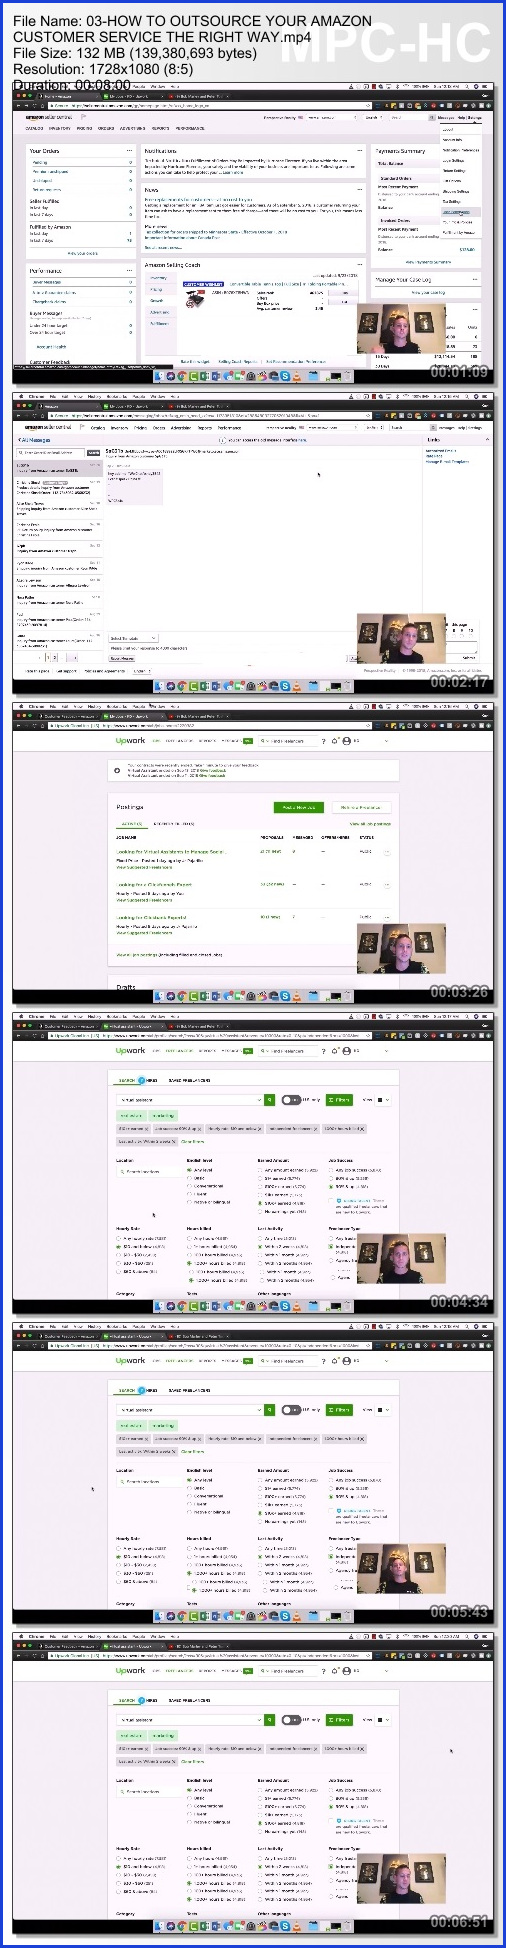Click Upwork logo in the 00:06:51 frame
506x1948 pixels.
click(130, 1671)
